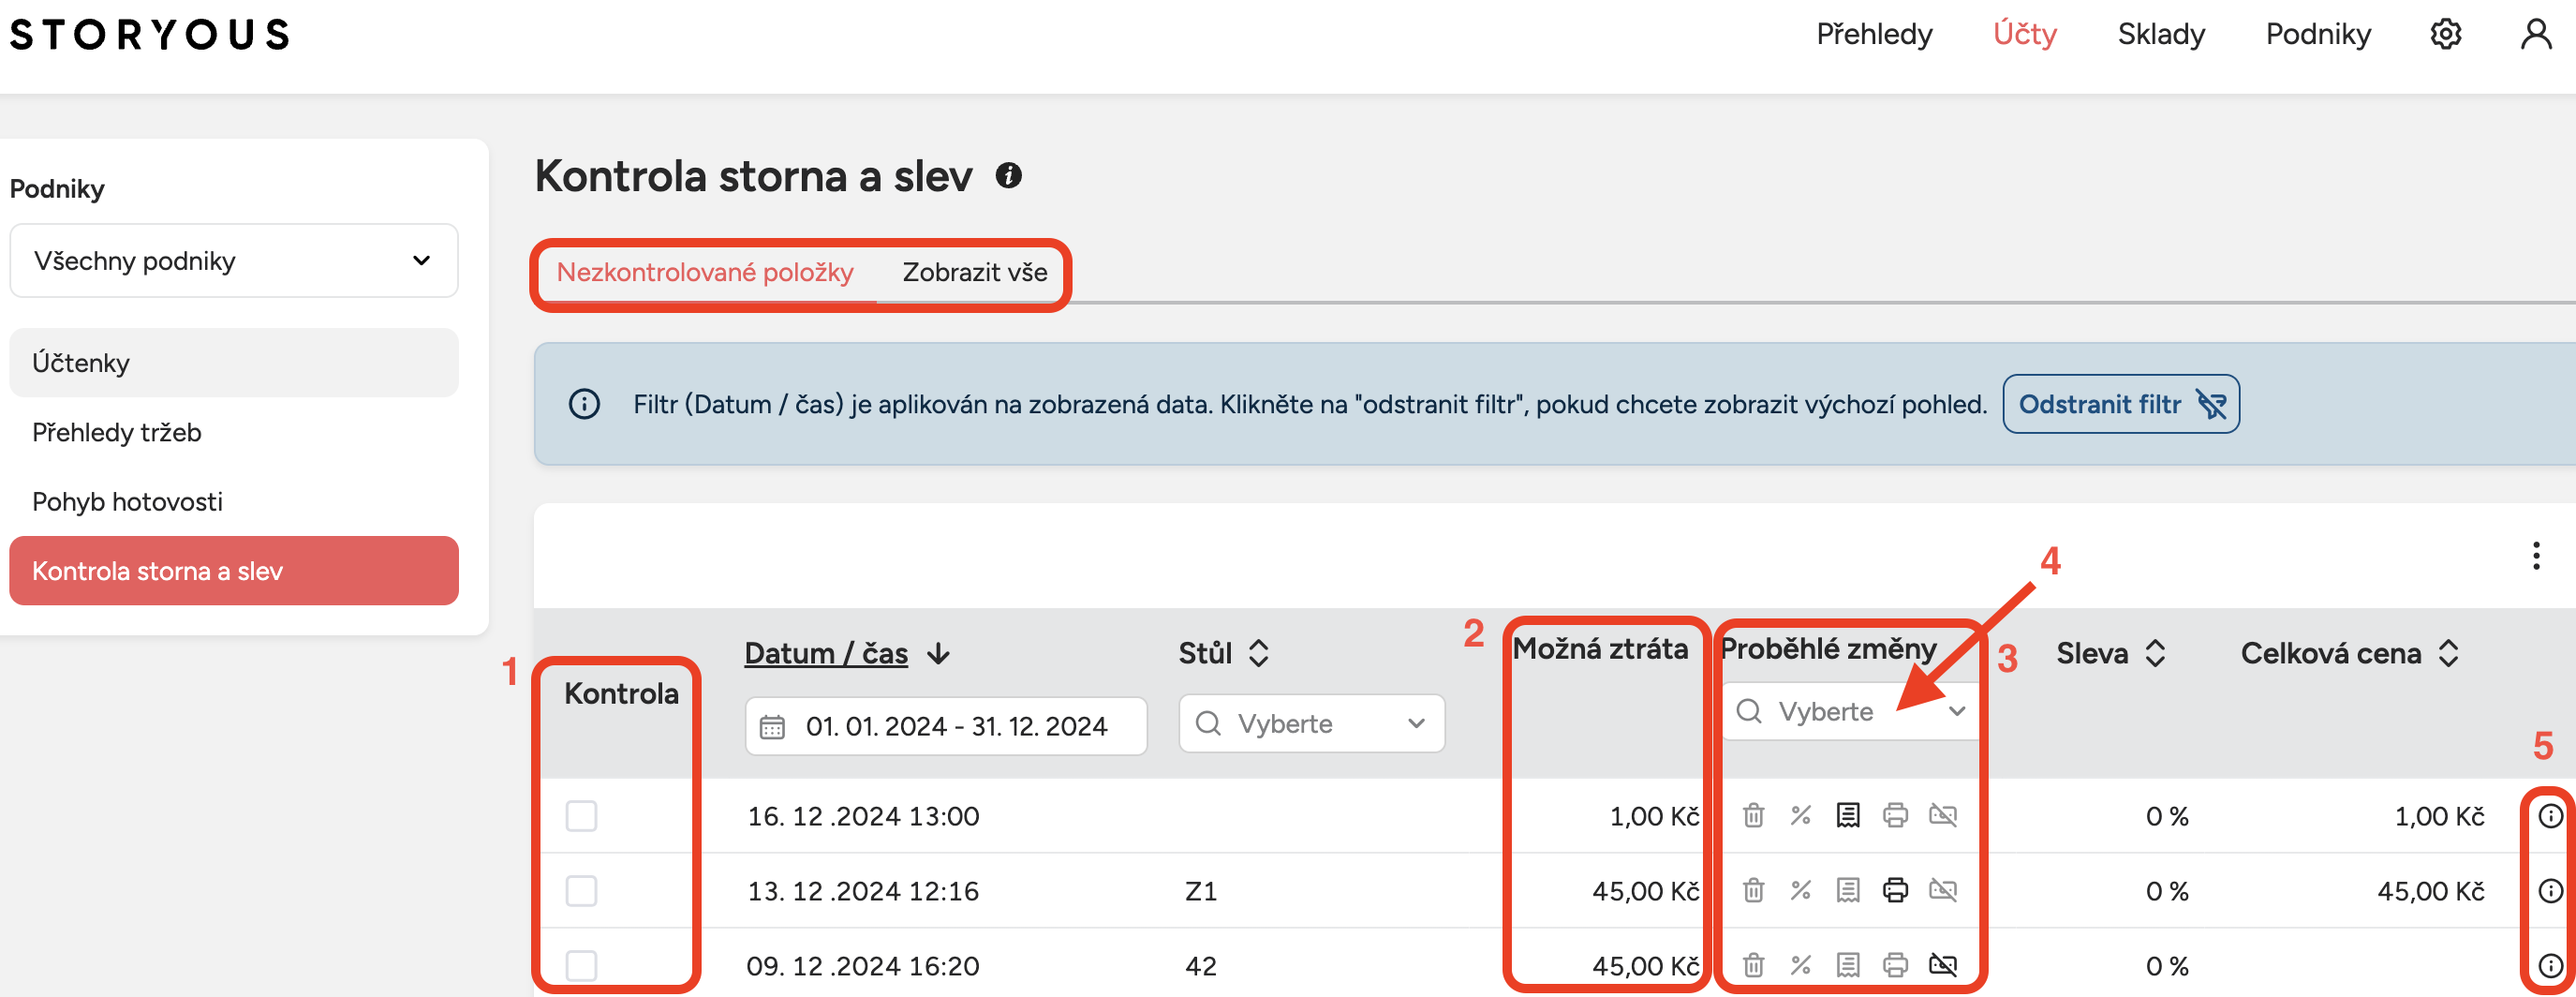Screen dimensions: 2576x997
Task: Click the receipt icon in the first row
Action: click(x=1847, y=816)
